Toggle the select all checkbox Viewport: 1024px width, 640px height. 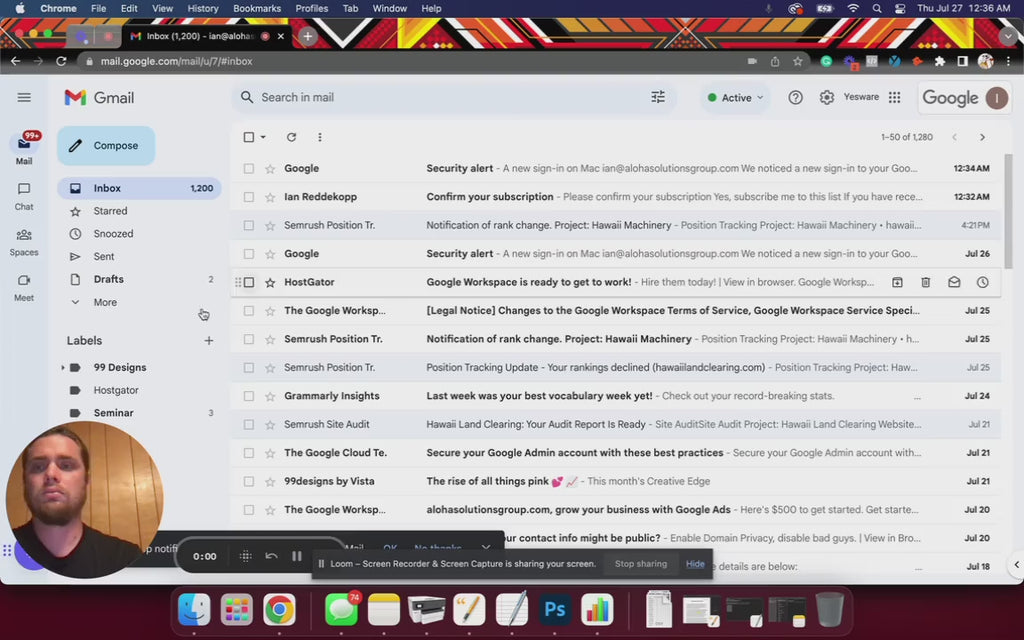249,137
